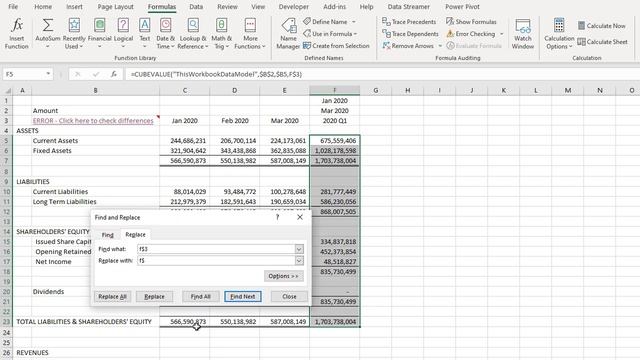Open the Find and Replace help question mark
The width and height of the screenshot is (640, 360).
pyautogui.click(x=278, y=217)
